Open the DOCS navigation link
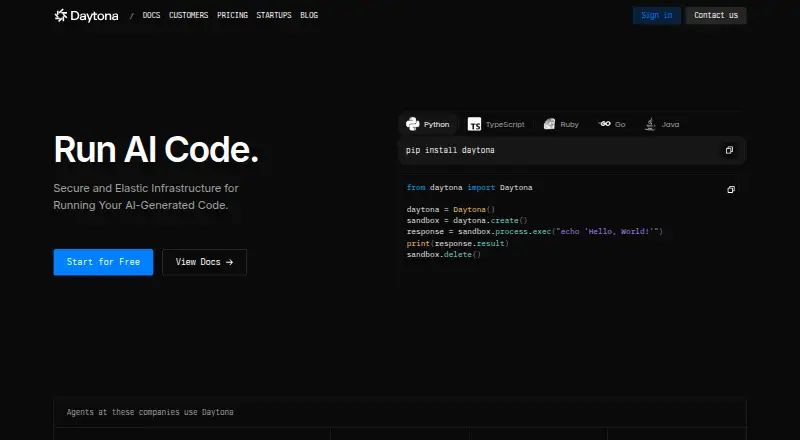 click(151, 15)
